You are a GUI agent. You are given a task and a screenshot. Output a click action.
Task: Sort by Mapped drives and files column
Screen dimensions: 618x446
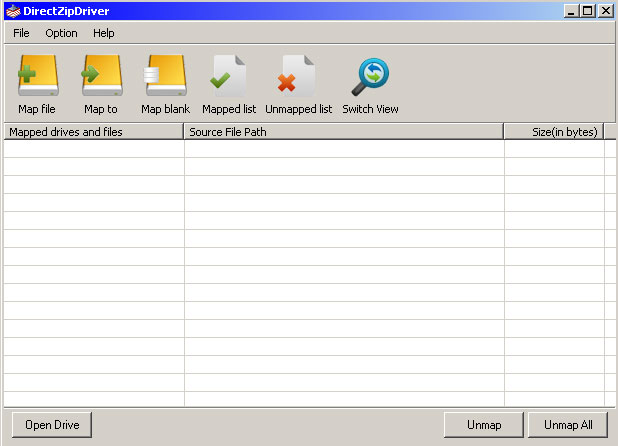pos(94,132)
